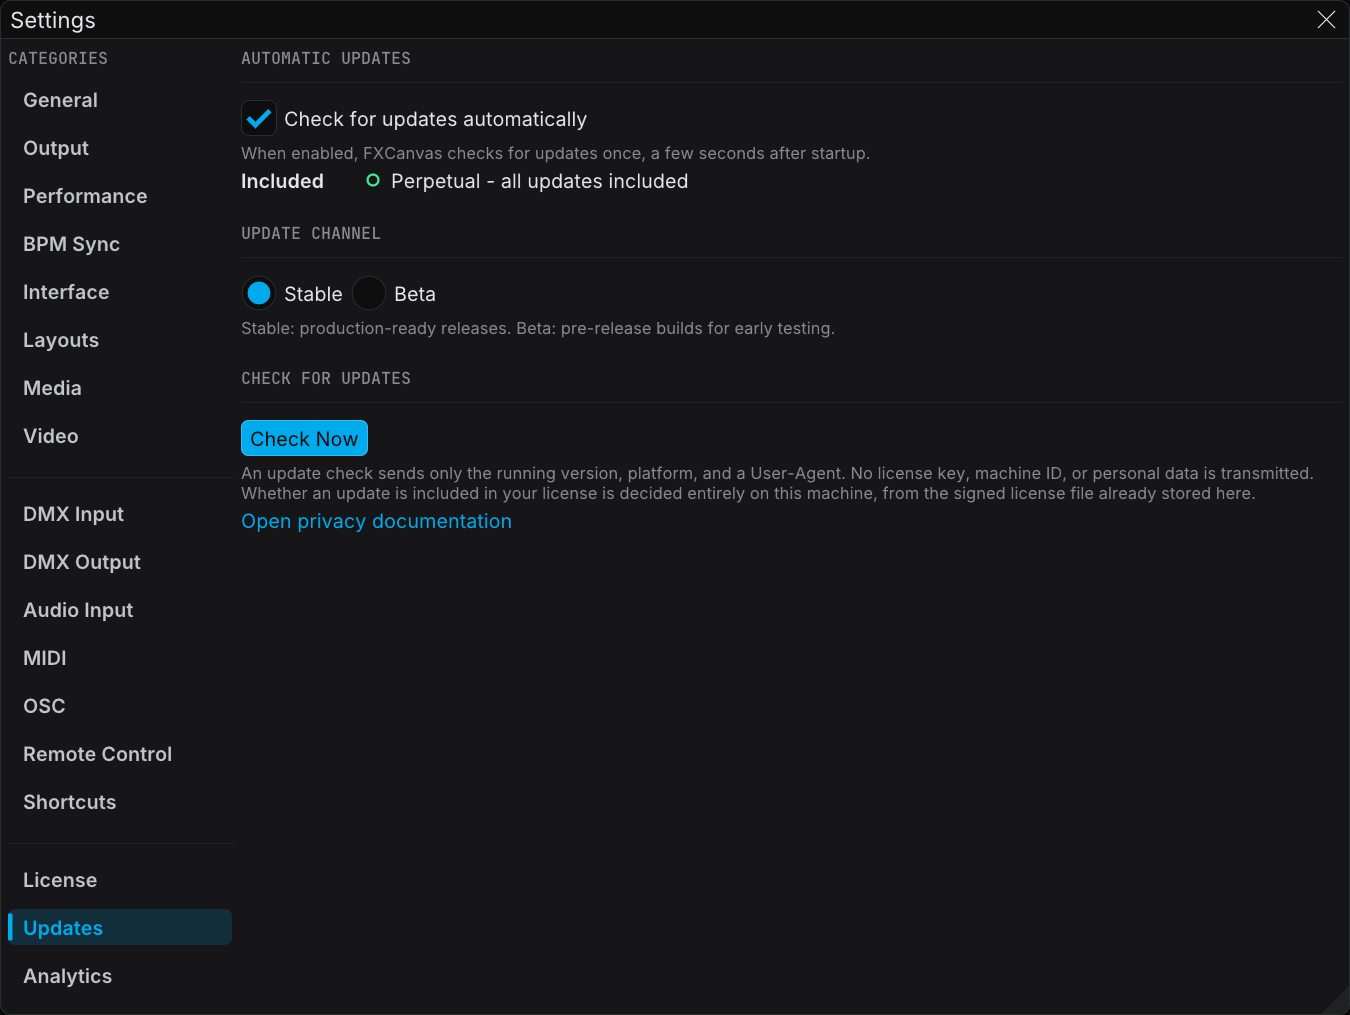Open the Interface category

point(120,292)
